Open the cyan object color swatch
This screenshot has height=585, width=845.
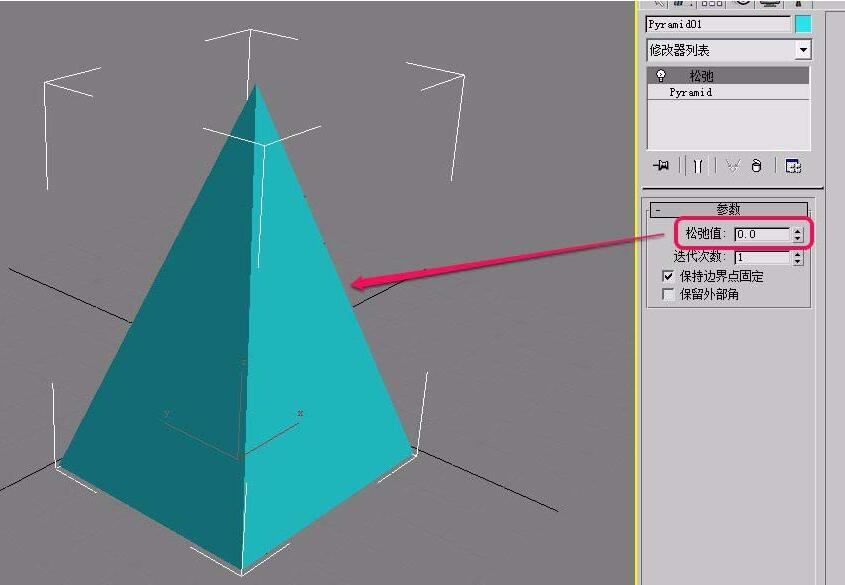(803, 24)
